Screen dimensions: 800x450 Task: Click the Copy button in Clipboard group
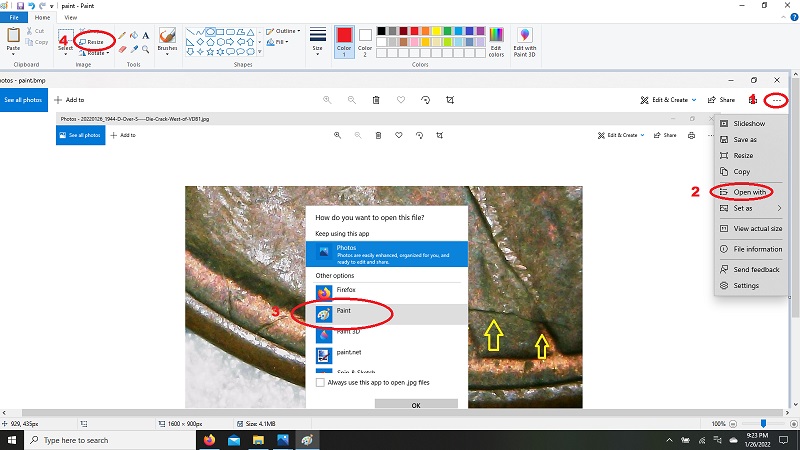coord(37,42)
